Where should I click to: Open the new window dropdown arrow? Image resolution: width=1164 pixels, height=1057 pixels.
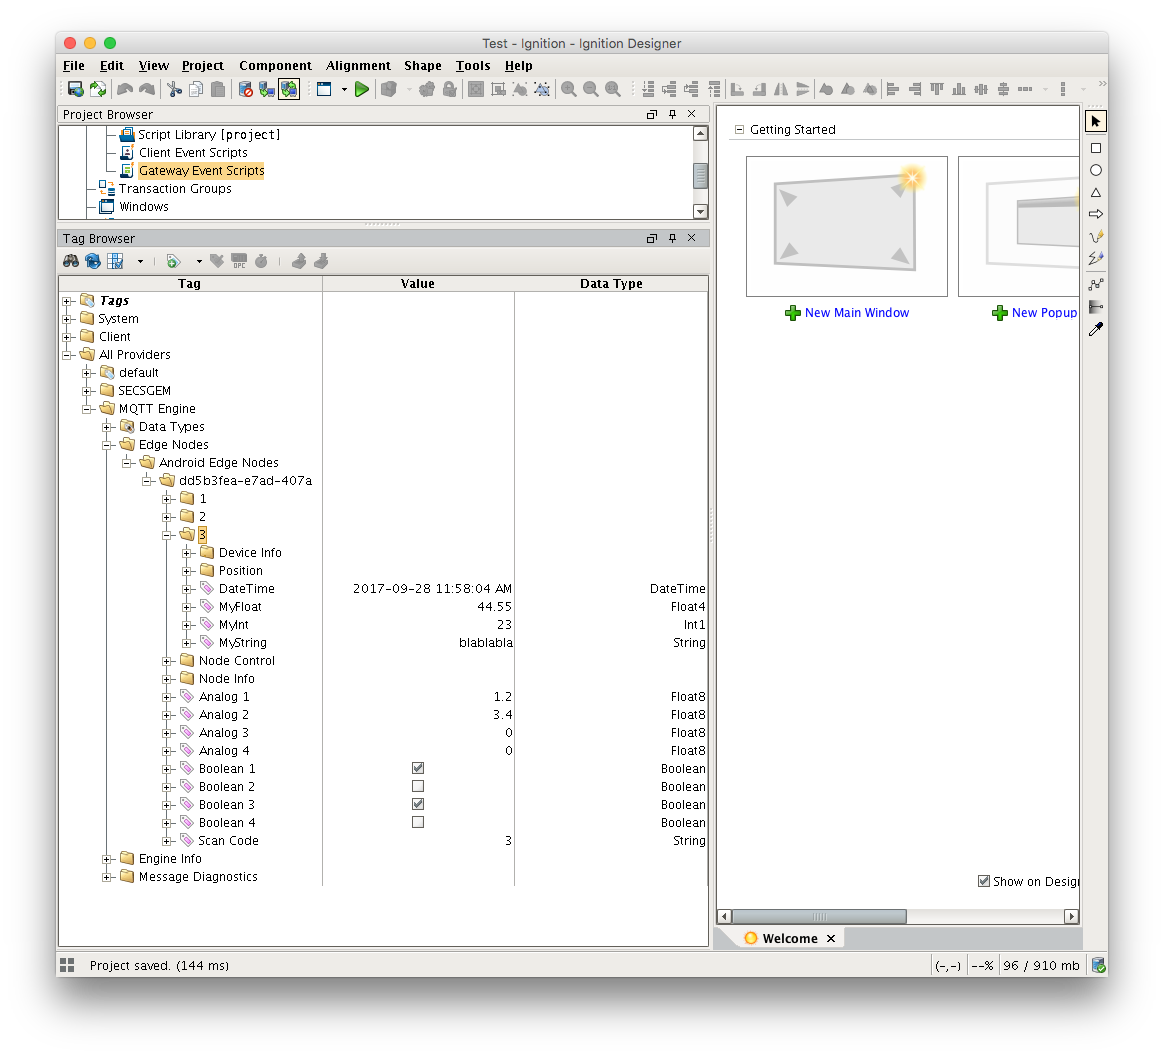point(344,89)
